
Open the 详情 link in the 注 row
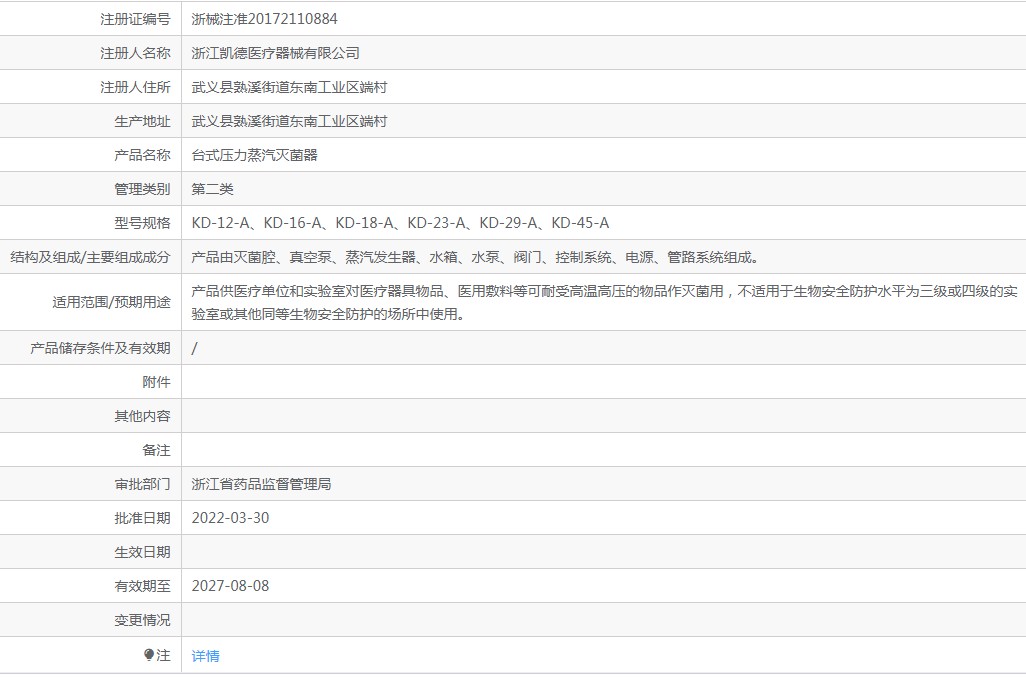pos(205,656)
